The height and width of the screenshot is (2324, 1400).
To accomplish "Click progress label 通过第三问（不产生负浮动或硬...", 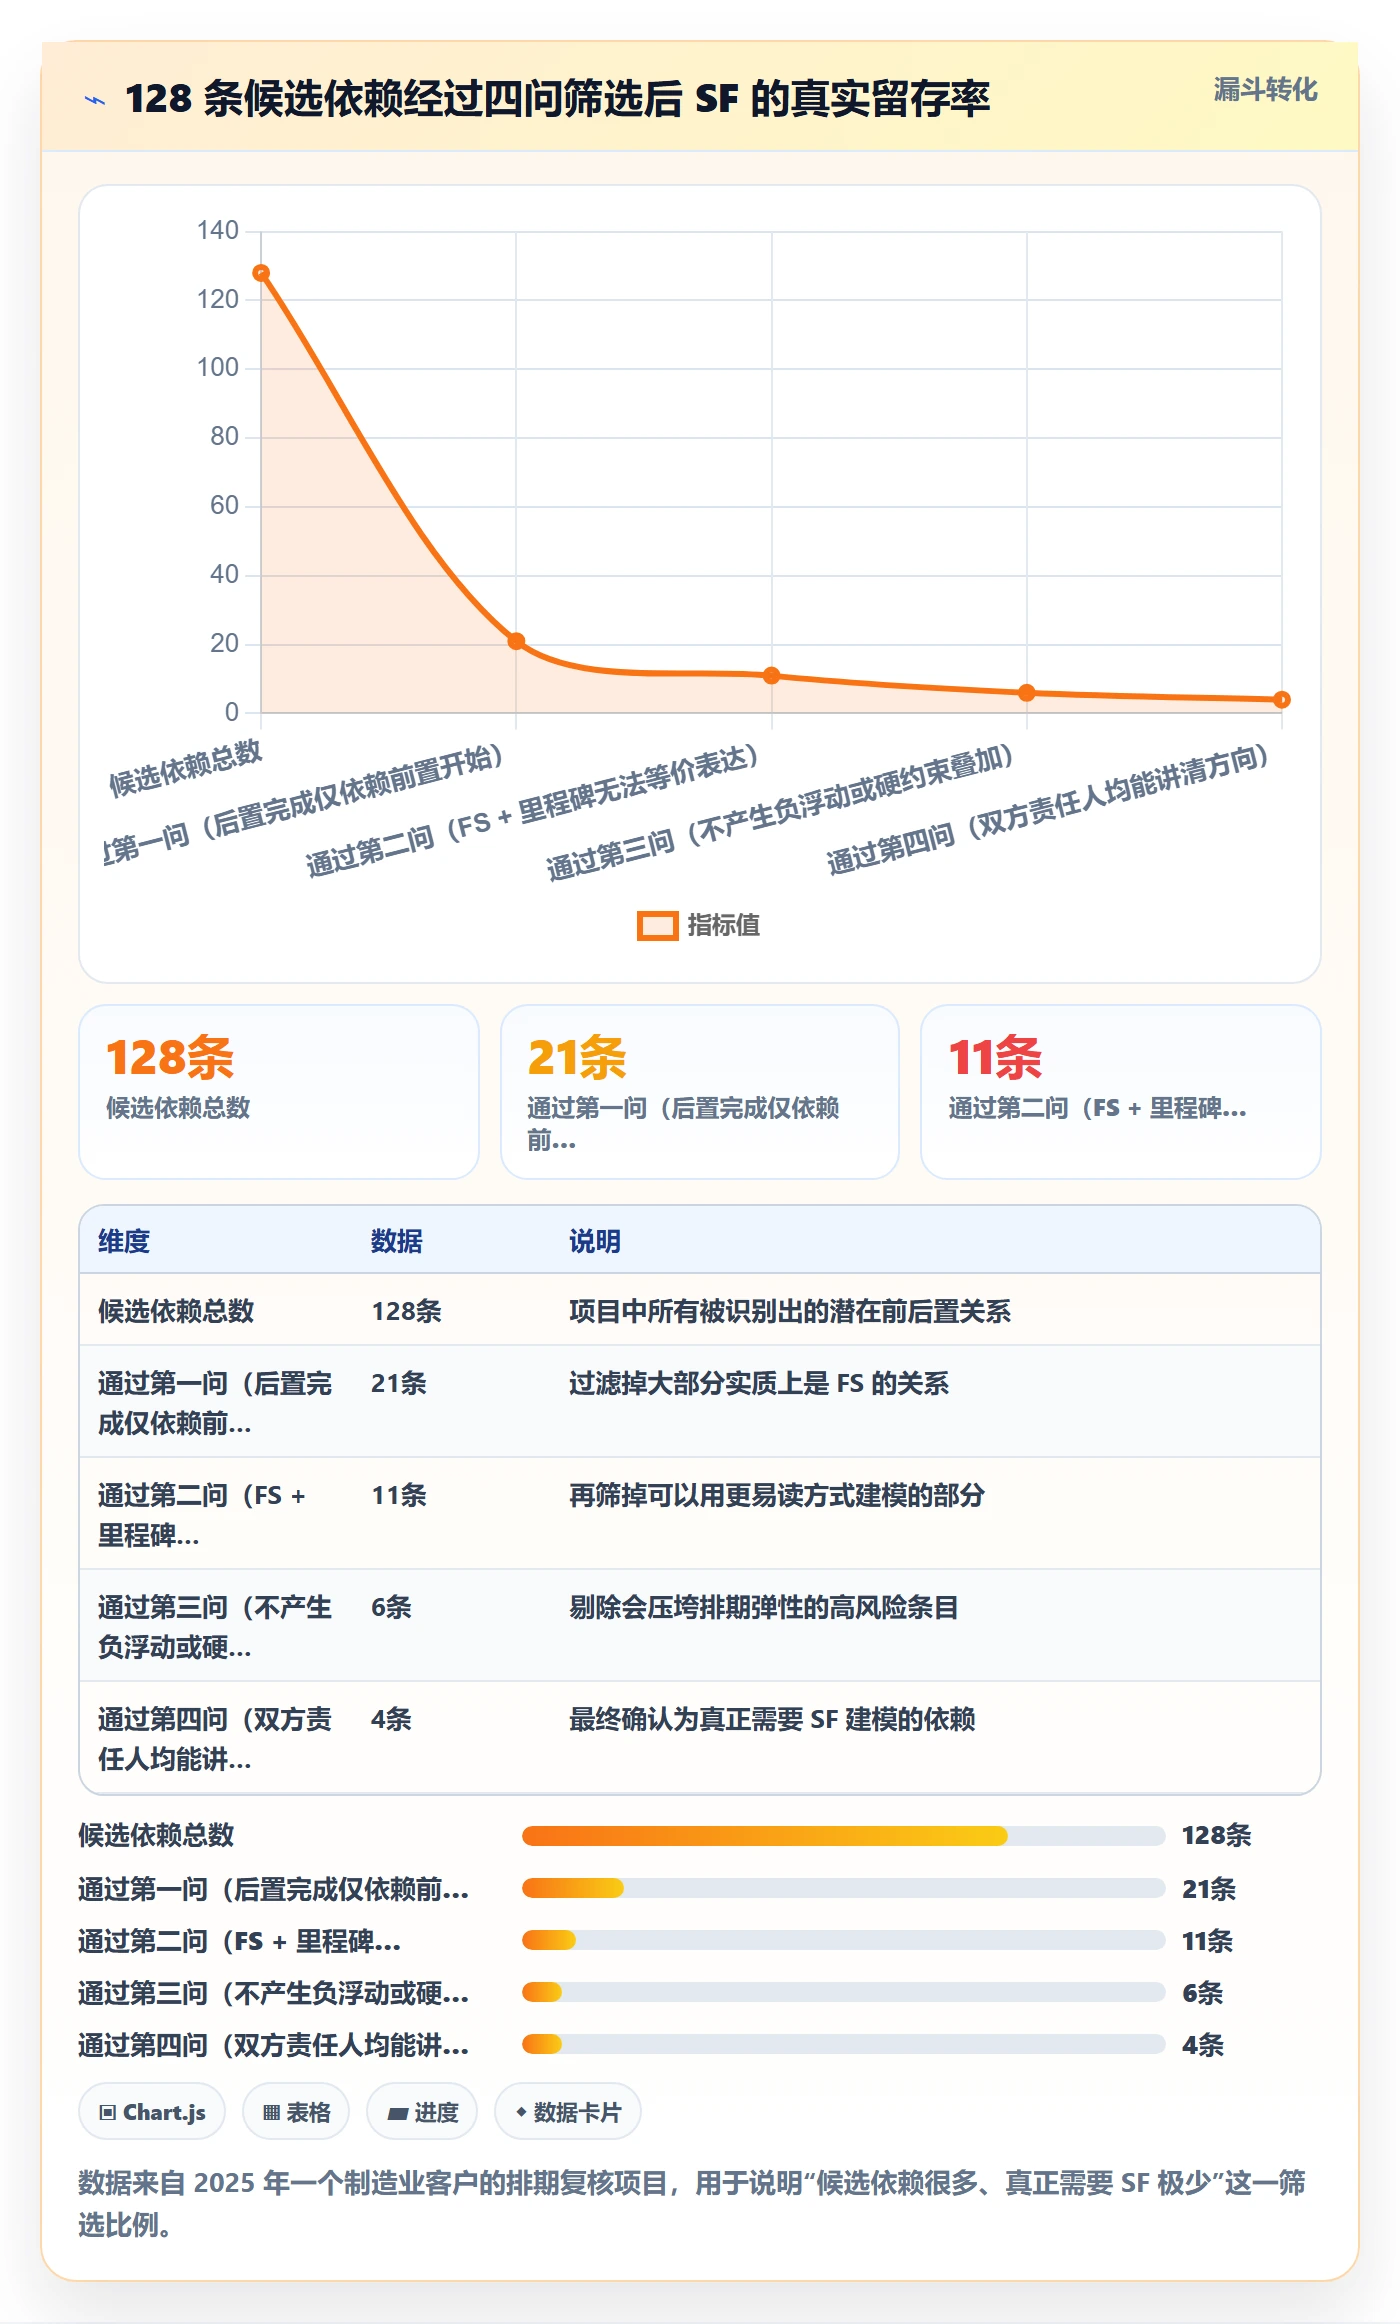I will tap(273, 1993).
